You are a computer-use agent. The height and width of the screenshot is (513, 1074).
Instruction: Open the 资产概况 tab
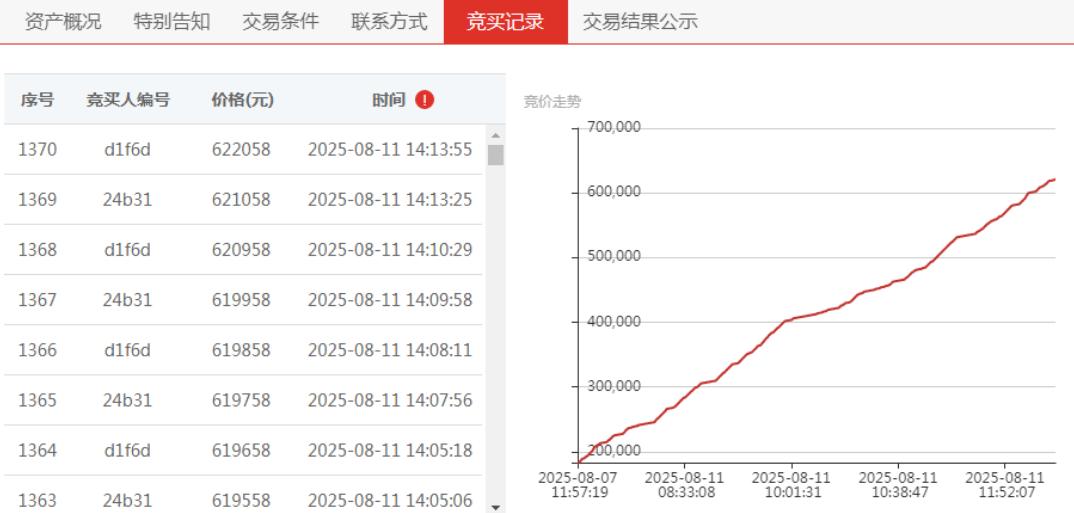(x=62, y=22)
